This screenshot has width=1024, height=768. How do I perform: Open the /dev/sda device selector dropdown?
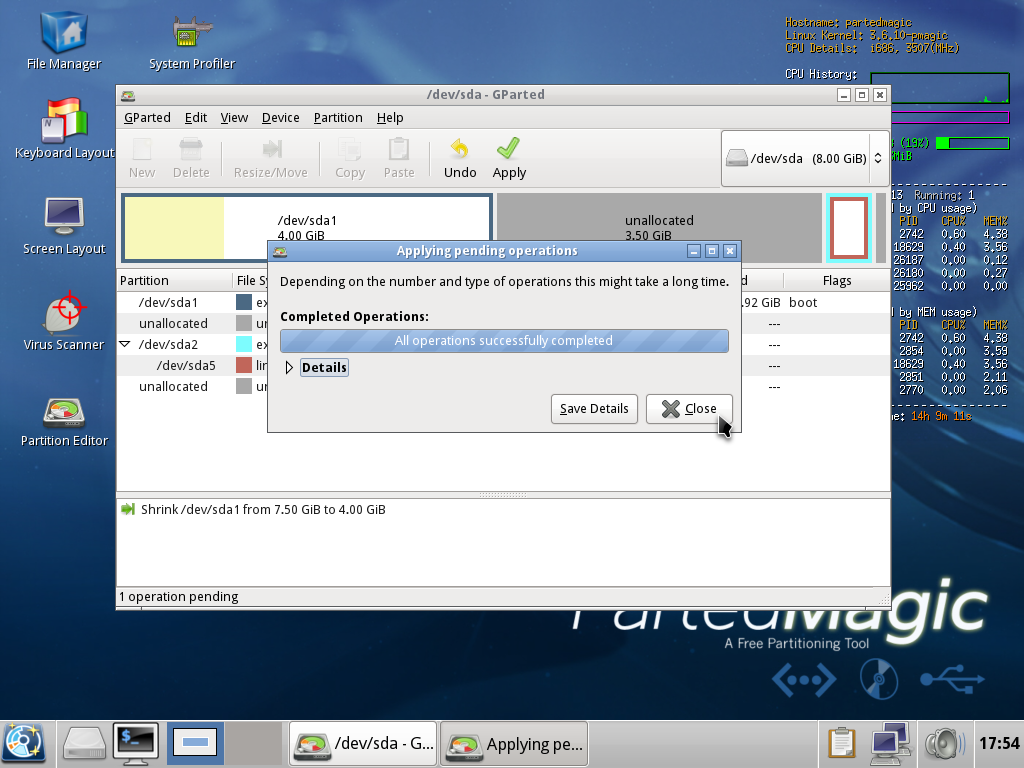805,158
